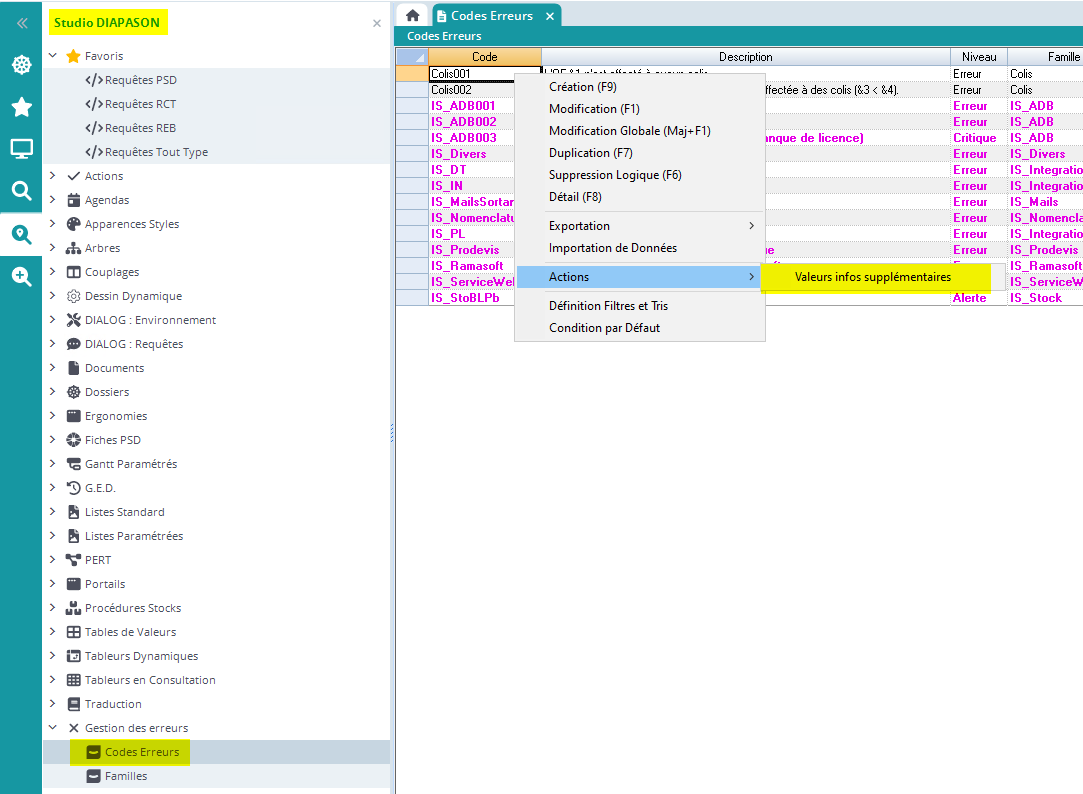This screenshot has height=794, width=1083.
Task: Click the monitor icon in sidebar
Action: 21,149
